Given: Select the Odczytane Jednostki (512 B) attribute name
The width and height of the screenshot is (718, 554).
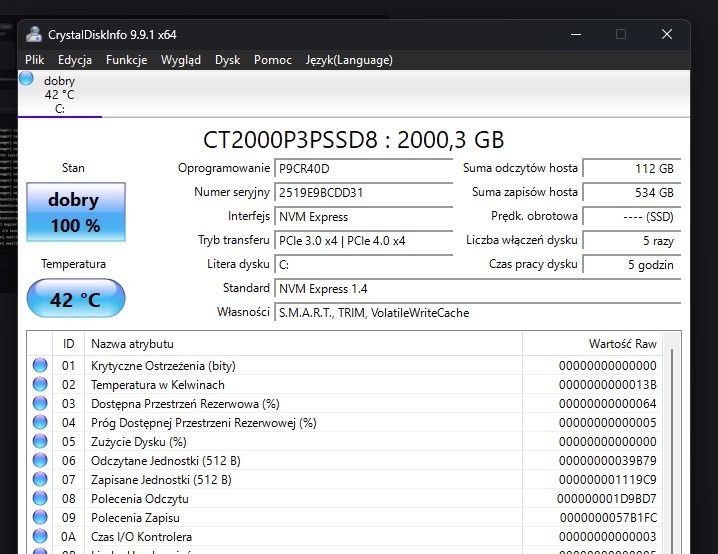Looking at the screenshot, I should [x=166, y=461].
